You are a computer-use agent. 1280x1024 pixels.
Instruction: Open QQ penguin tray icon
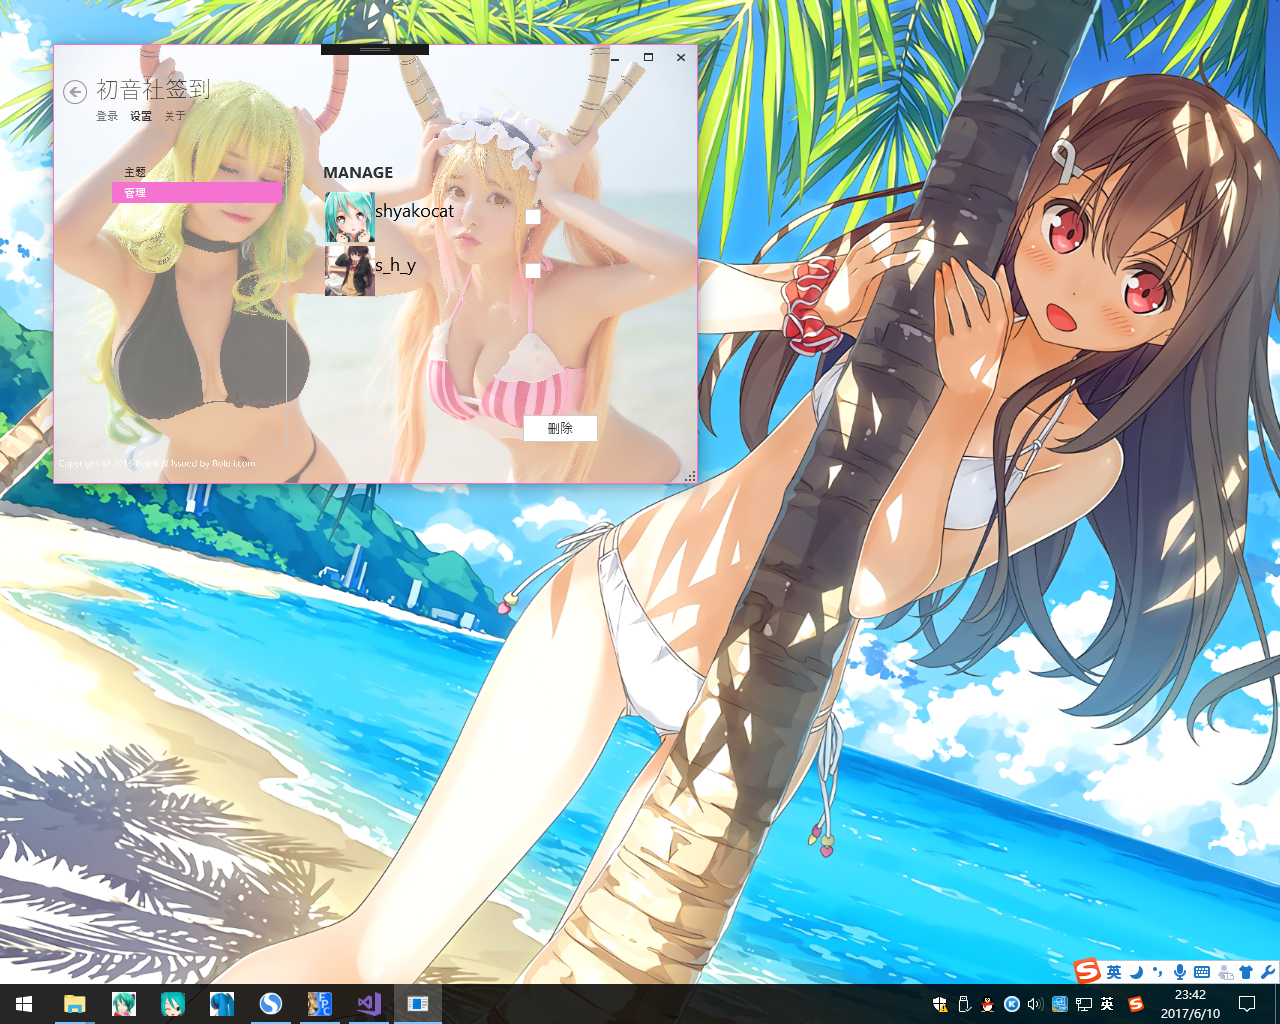[988, 1004]
